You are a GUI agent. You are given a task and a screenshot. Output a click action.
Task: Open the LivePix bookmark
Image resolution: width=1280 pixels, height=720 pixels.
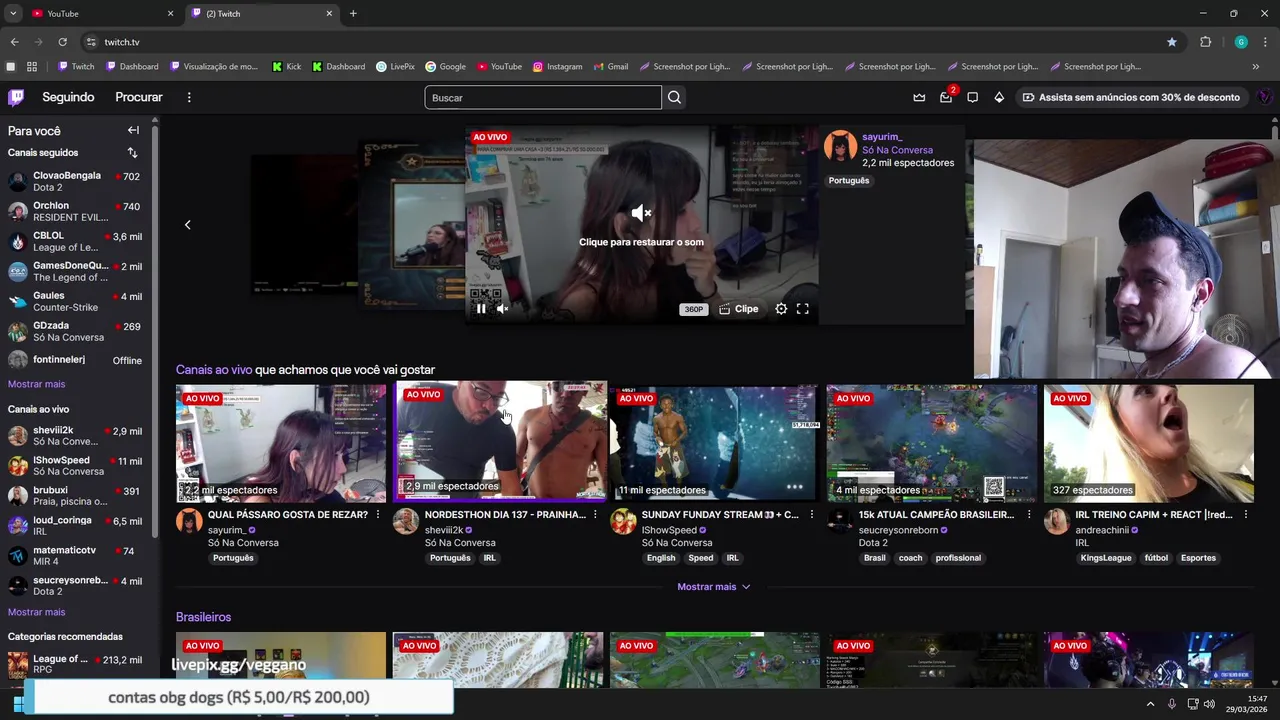(395, 67)
